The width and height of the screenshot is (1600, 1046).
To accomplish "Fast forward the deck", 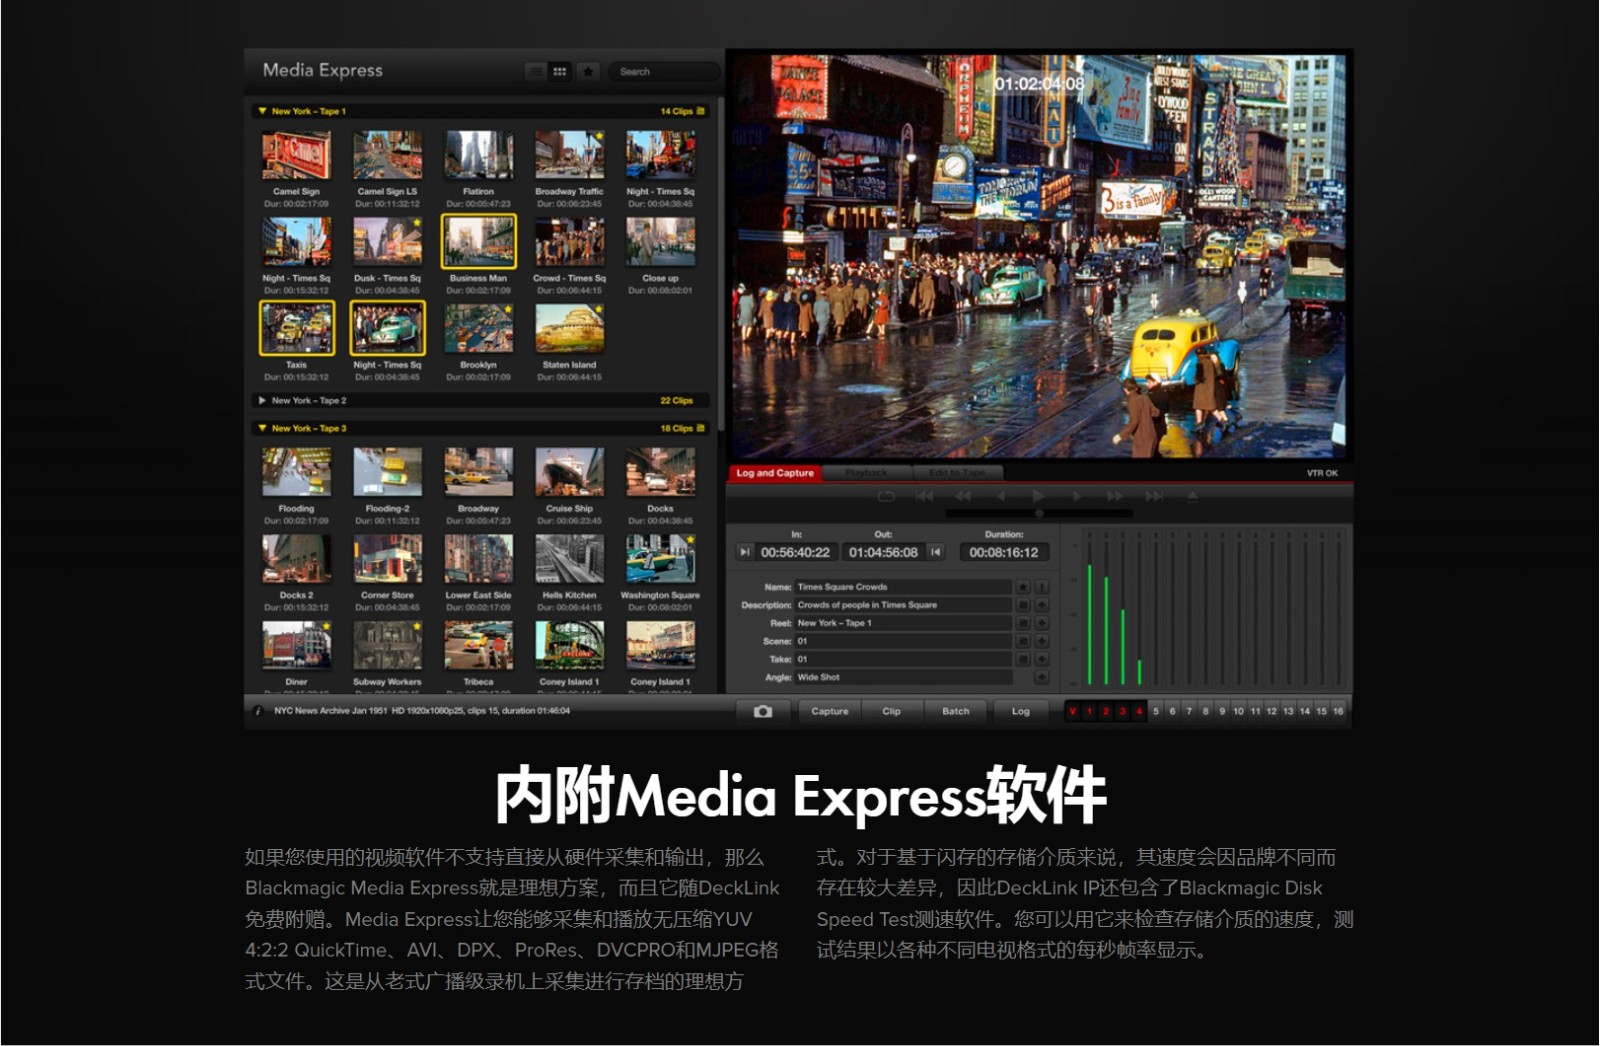I will 1114,496.
